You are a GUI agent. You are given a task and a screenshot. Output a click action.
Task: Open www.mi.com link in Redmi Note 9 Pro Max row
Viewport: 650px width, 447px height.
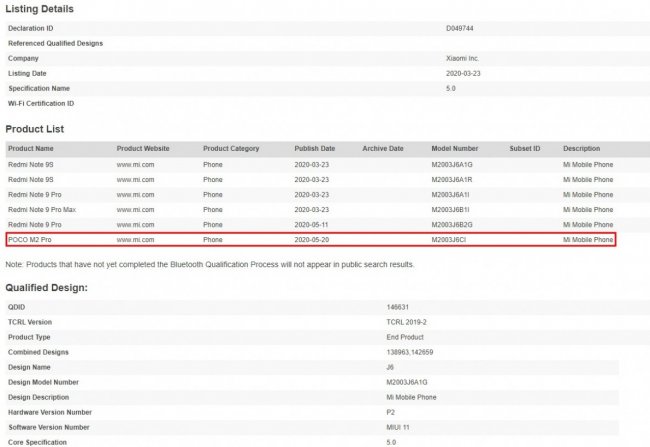(135, 209)
